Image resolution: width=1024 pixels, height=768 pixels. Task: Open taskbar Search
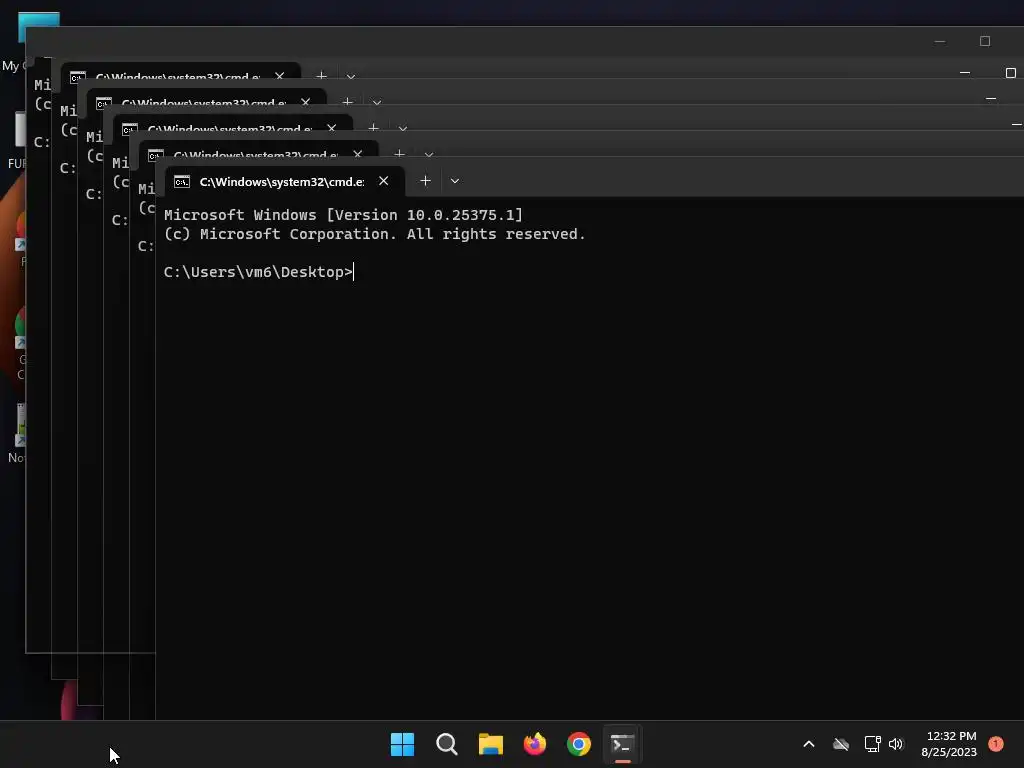(447, 744)
